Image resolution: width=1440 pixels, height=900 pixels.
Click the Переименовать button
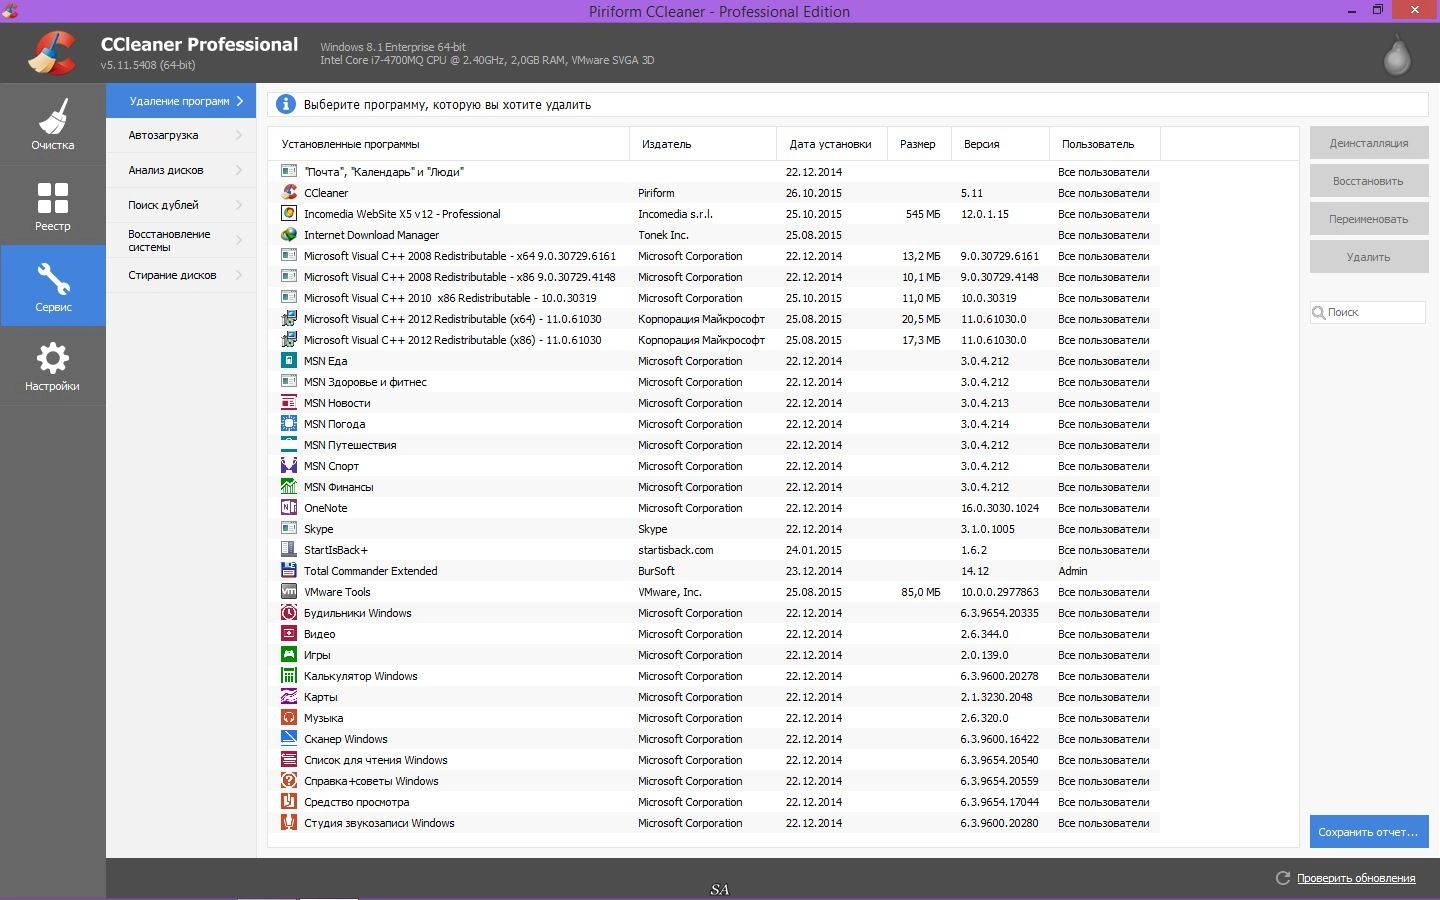pyautogui.click(x=1368, y=219)
